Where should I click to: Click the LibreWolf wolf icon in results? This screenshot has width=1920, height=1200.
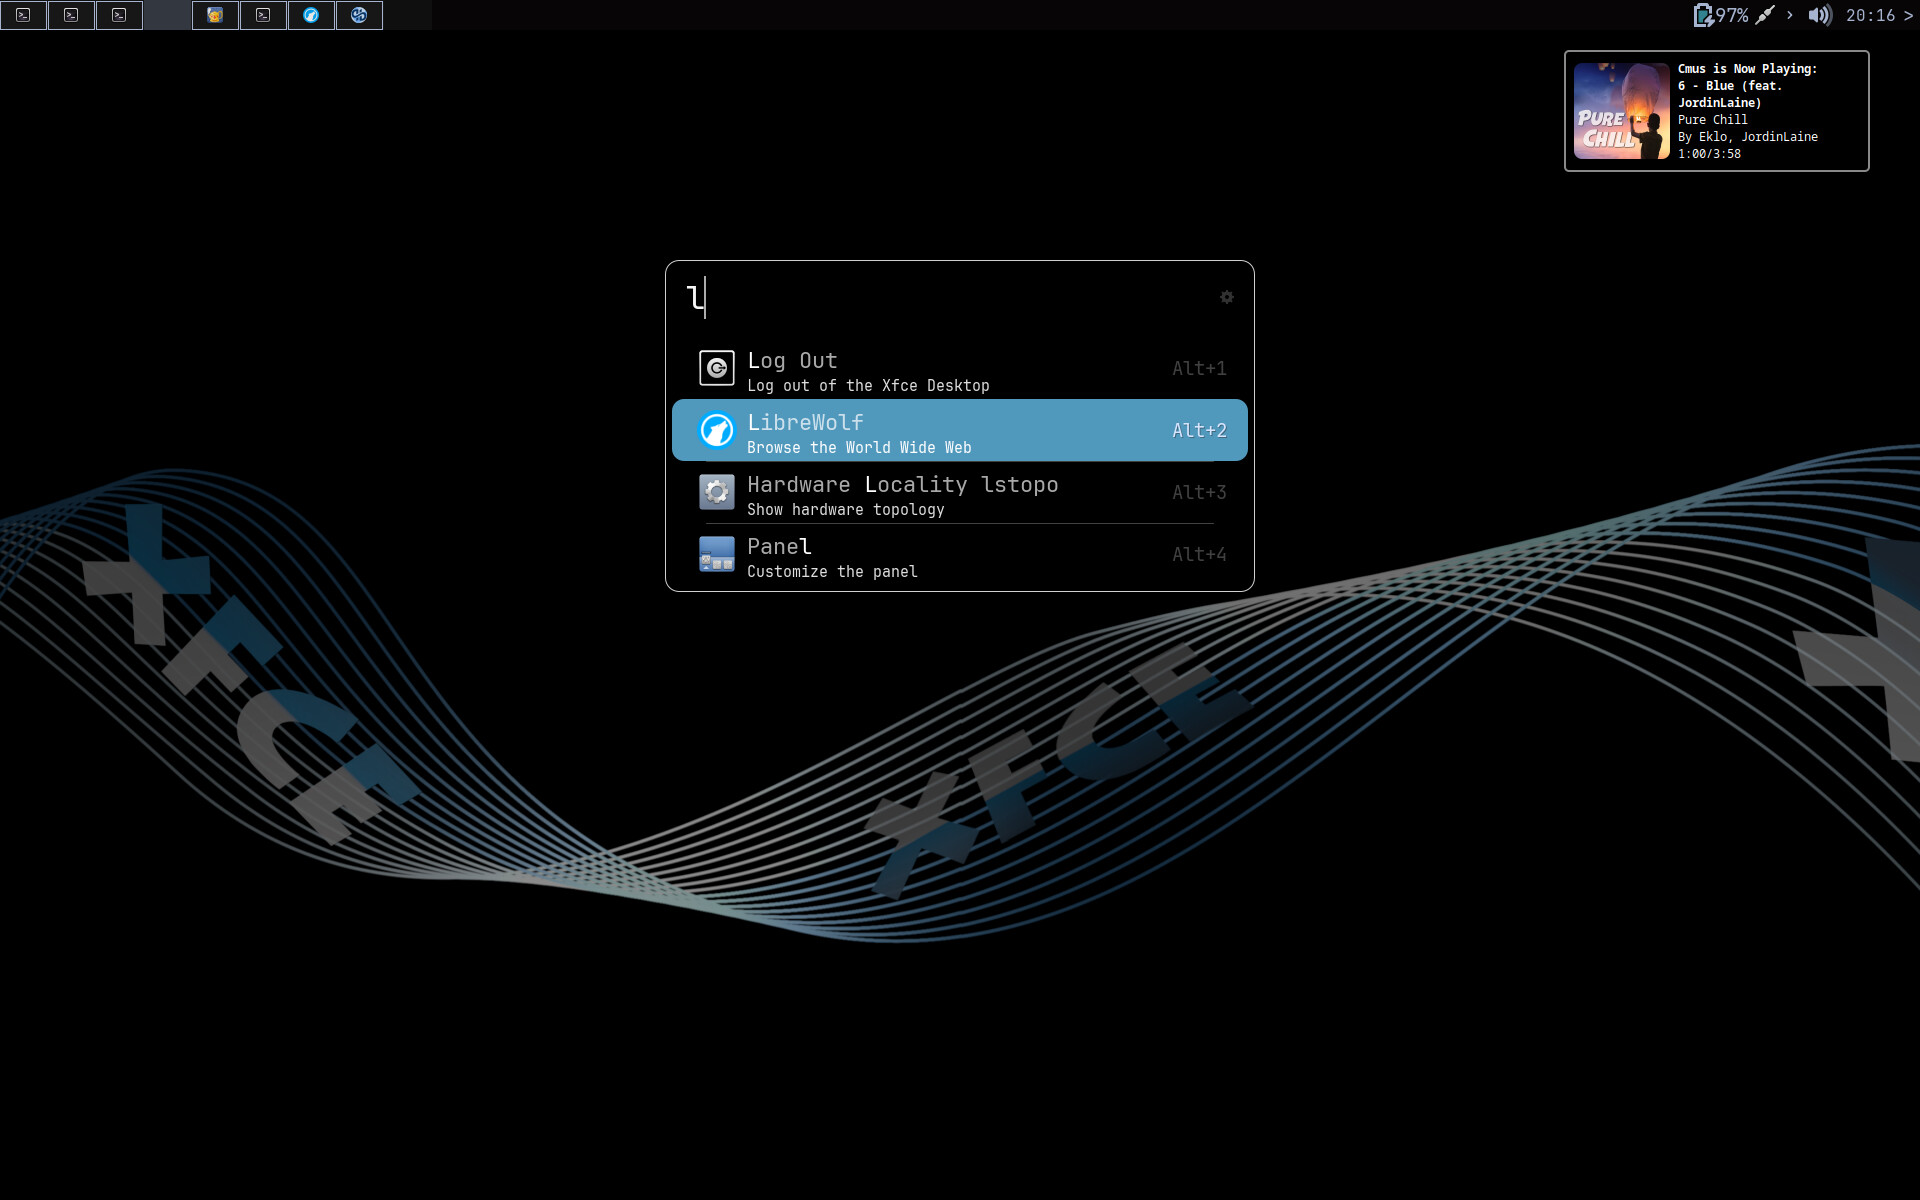coord(716,430)
